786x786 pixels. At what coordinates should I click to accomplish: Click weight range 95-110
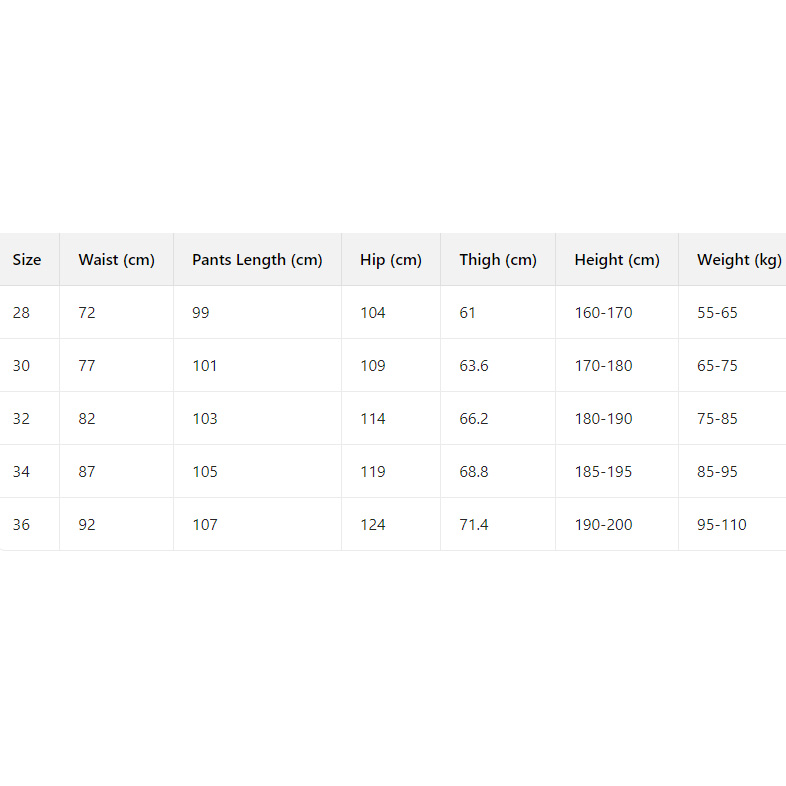[x=722, y=525]
